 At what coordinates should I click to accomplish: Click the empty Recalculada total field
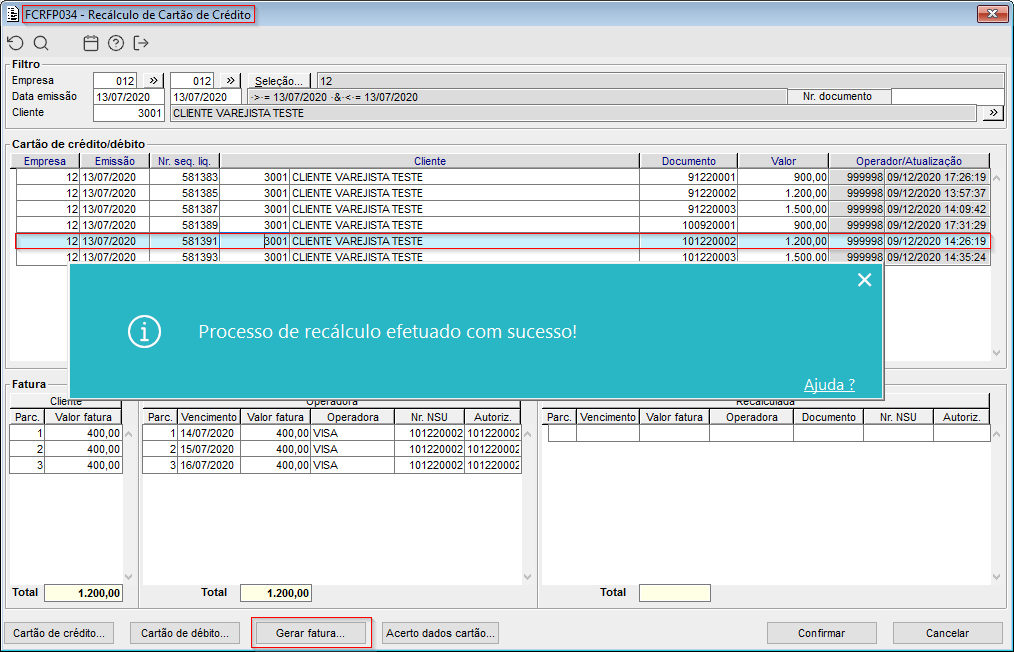pyautogui.click(x=674, y=593)
